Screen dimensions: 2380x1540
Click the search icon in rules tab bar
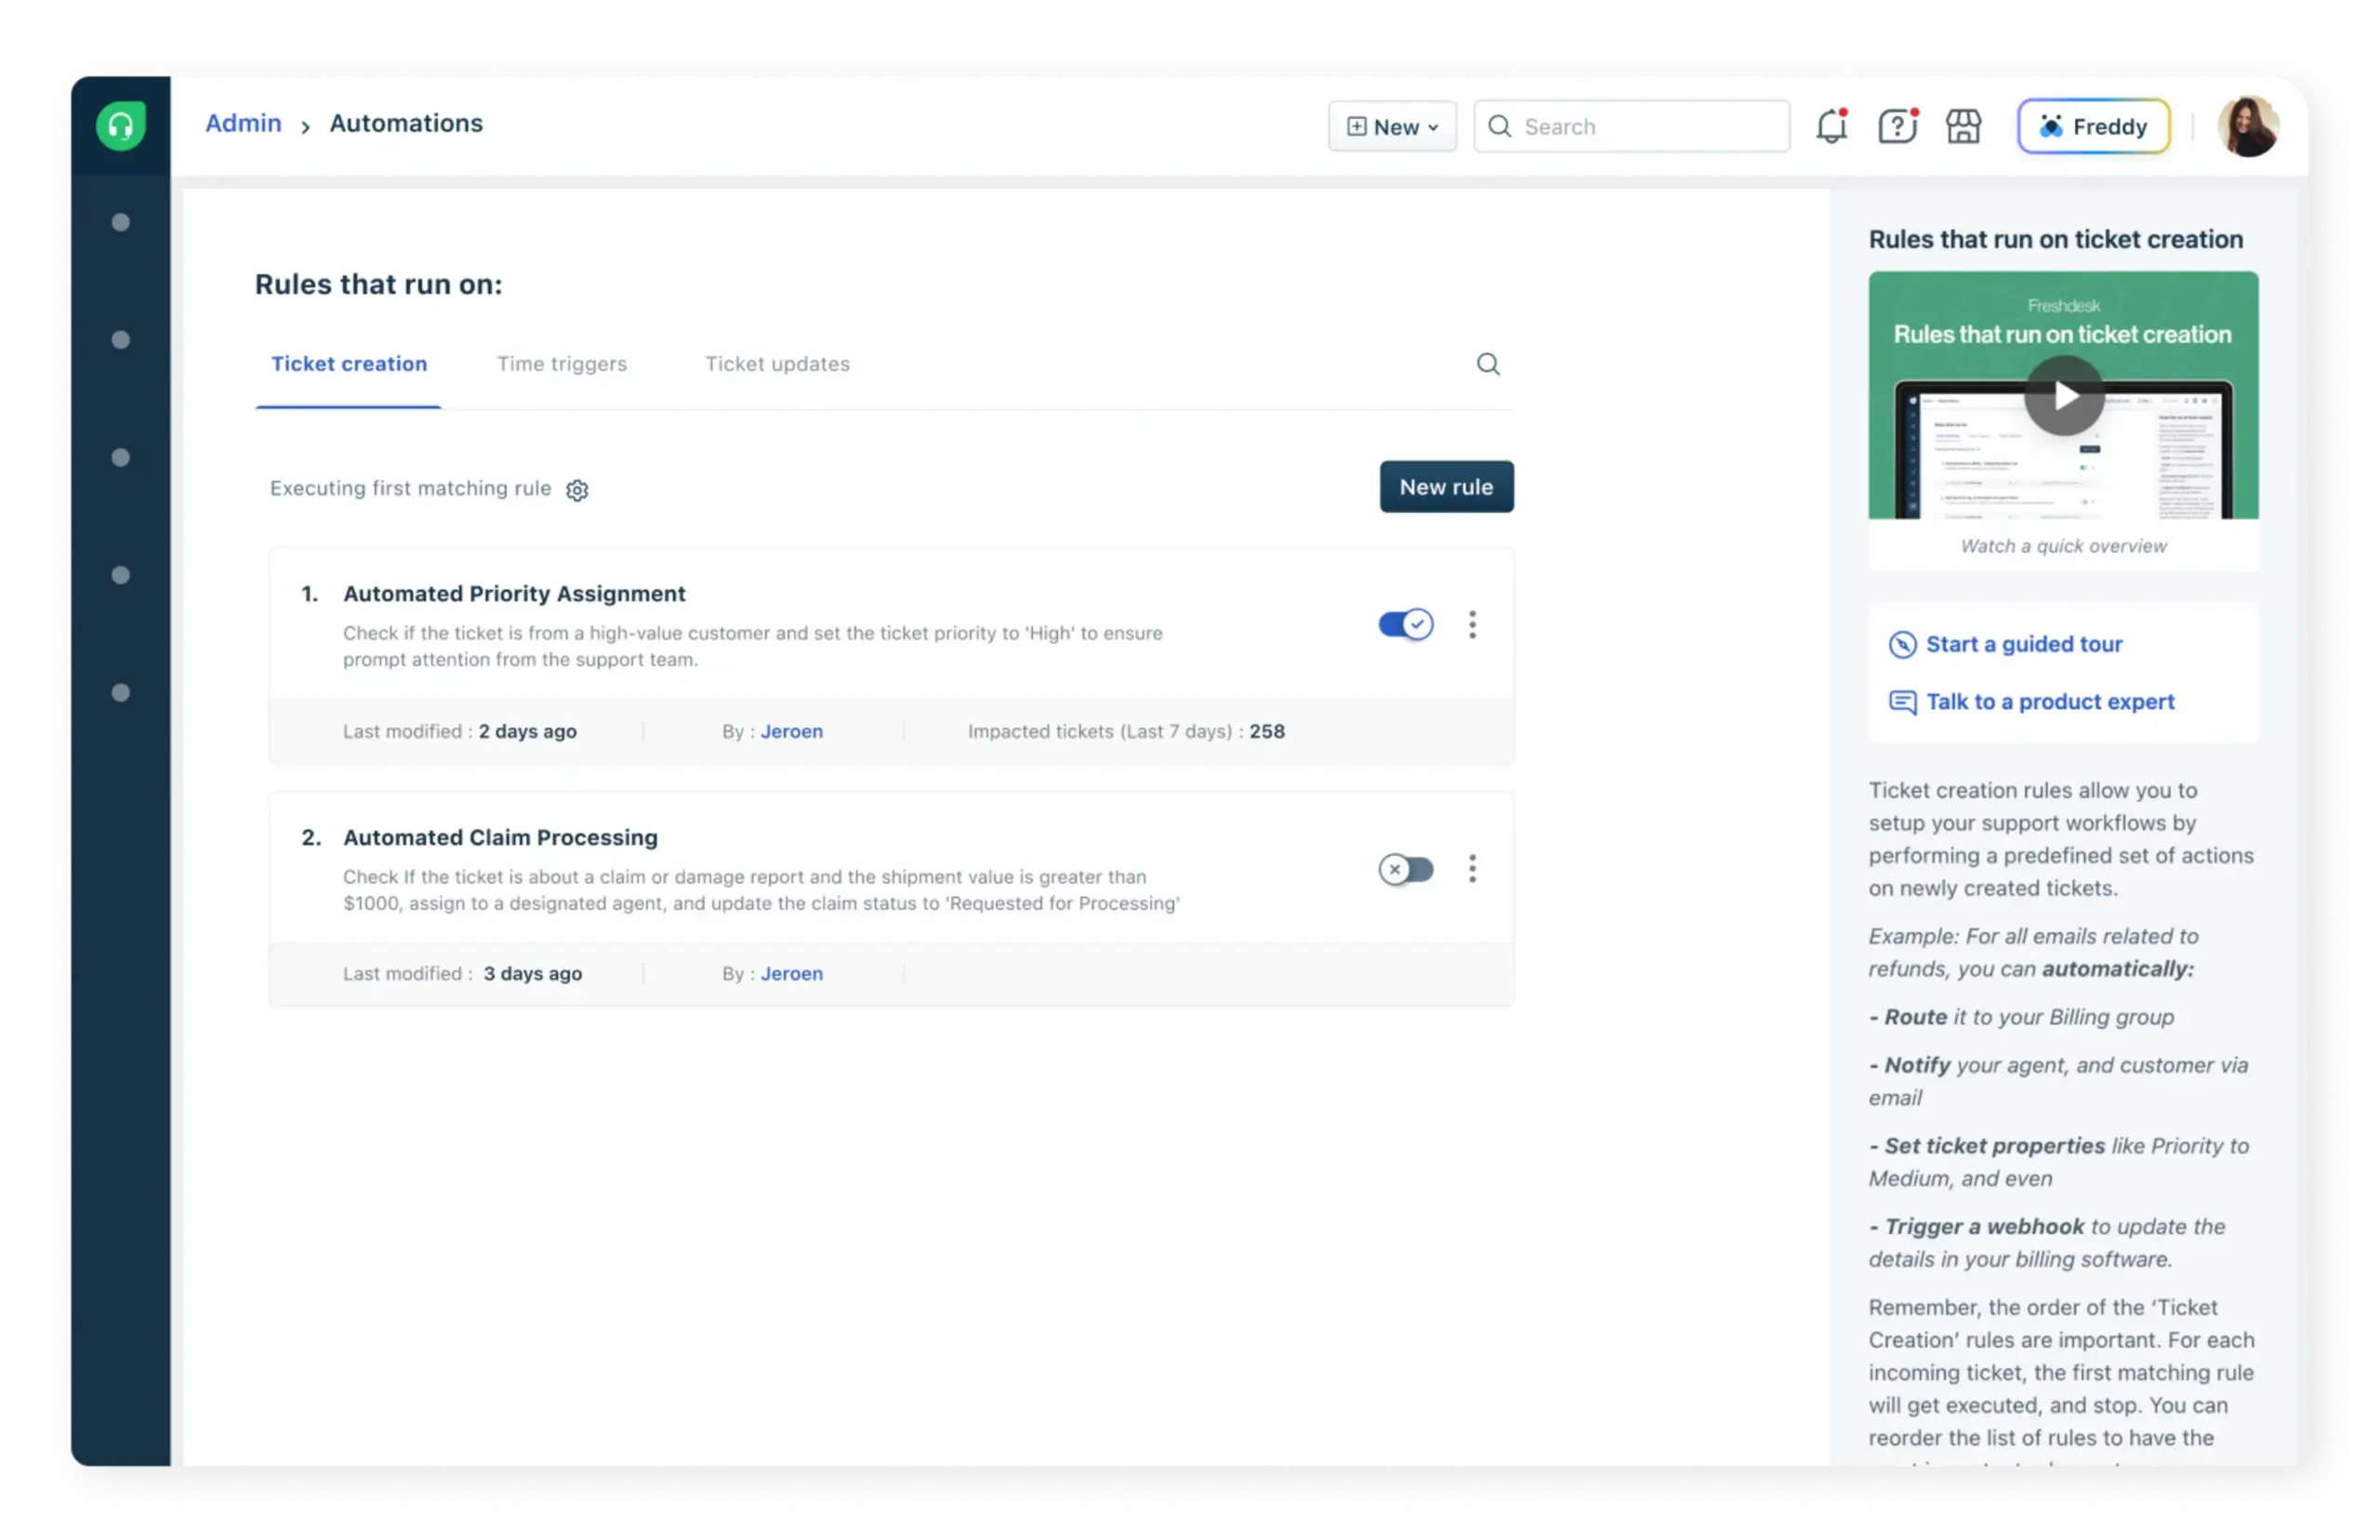pyautogui.click(x=1488, y=364)
